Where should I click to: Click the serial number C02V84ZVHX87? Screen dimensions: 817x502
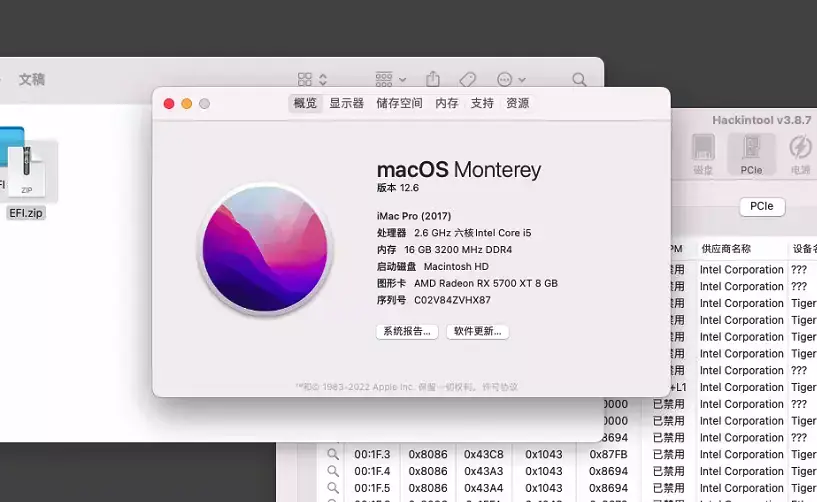pos(452,300)
